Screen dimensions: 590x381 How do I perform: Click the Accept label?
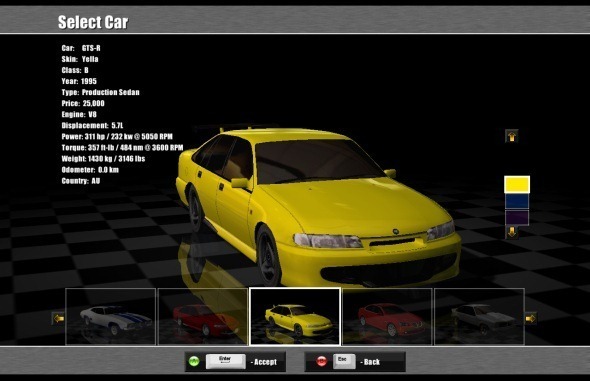pos(265,362)
